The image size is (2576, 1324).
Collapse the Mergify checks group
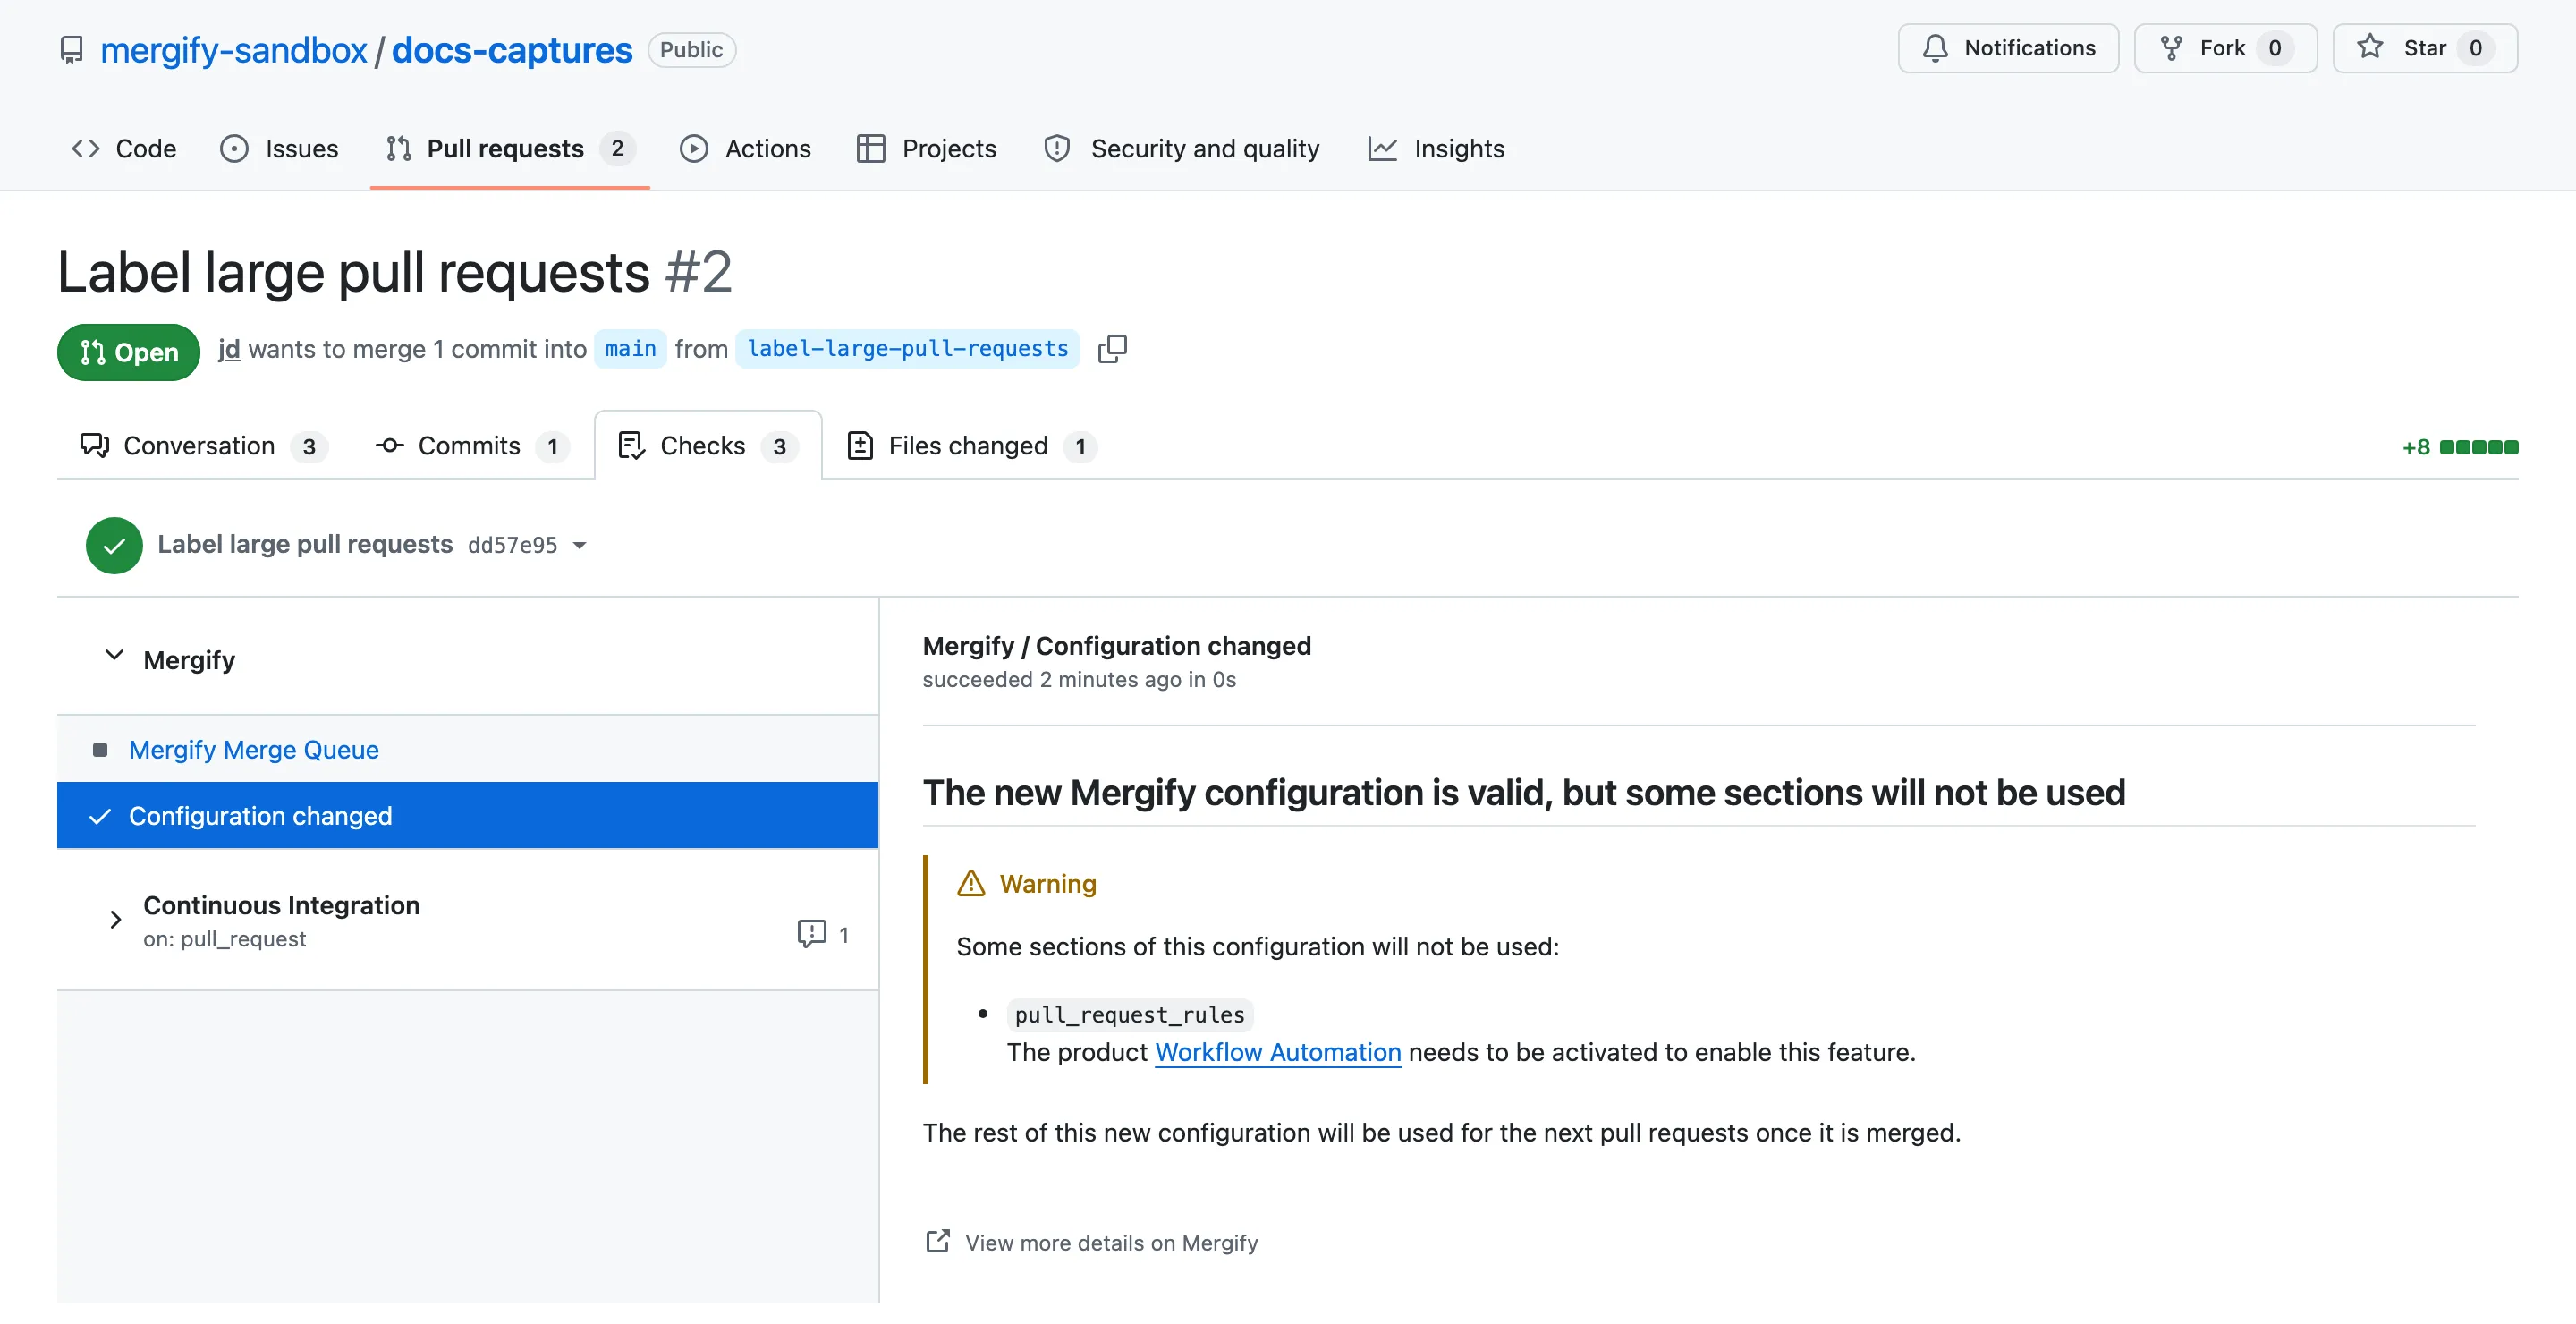coord(114,656)
